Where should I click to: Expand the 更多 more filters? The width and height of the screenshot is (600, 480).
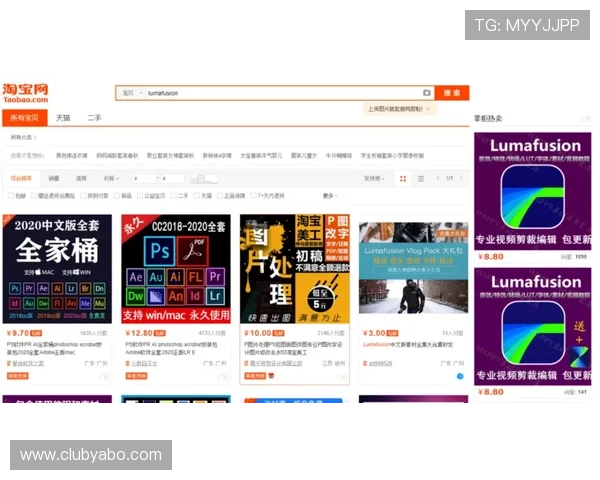tap(330, 196)
